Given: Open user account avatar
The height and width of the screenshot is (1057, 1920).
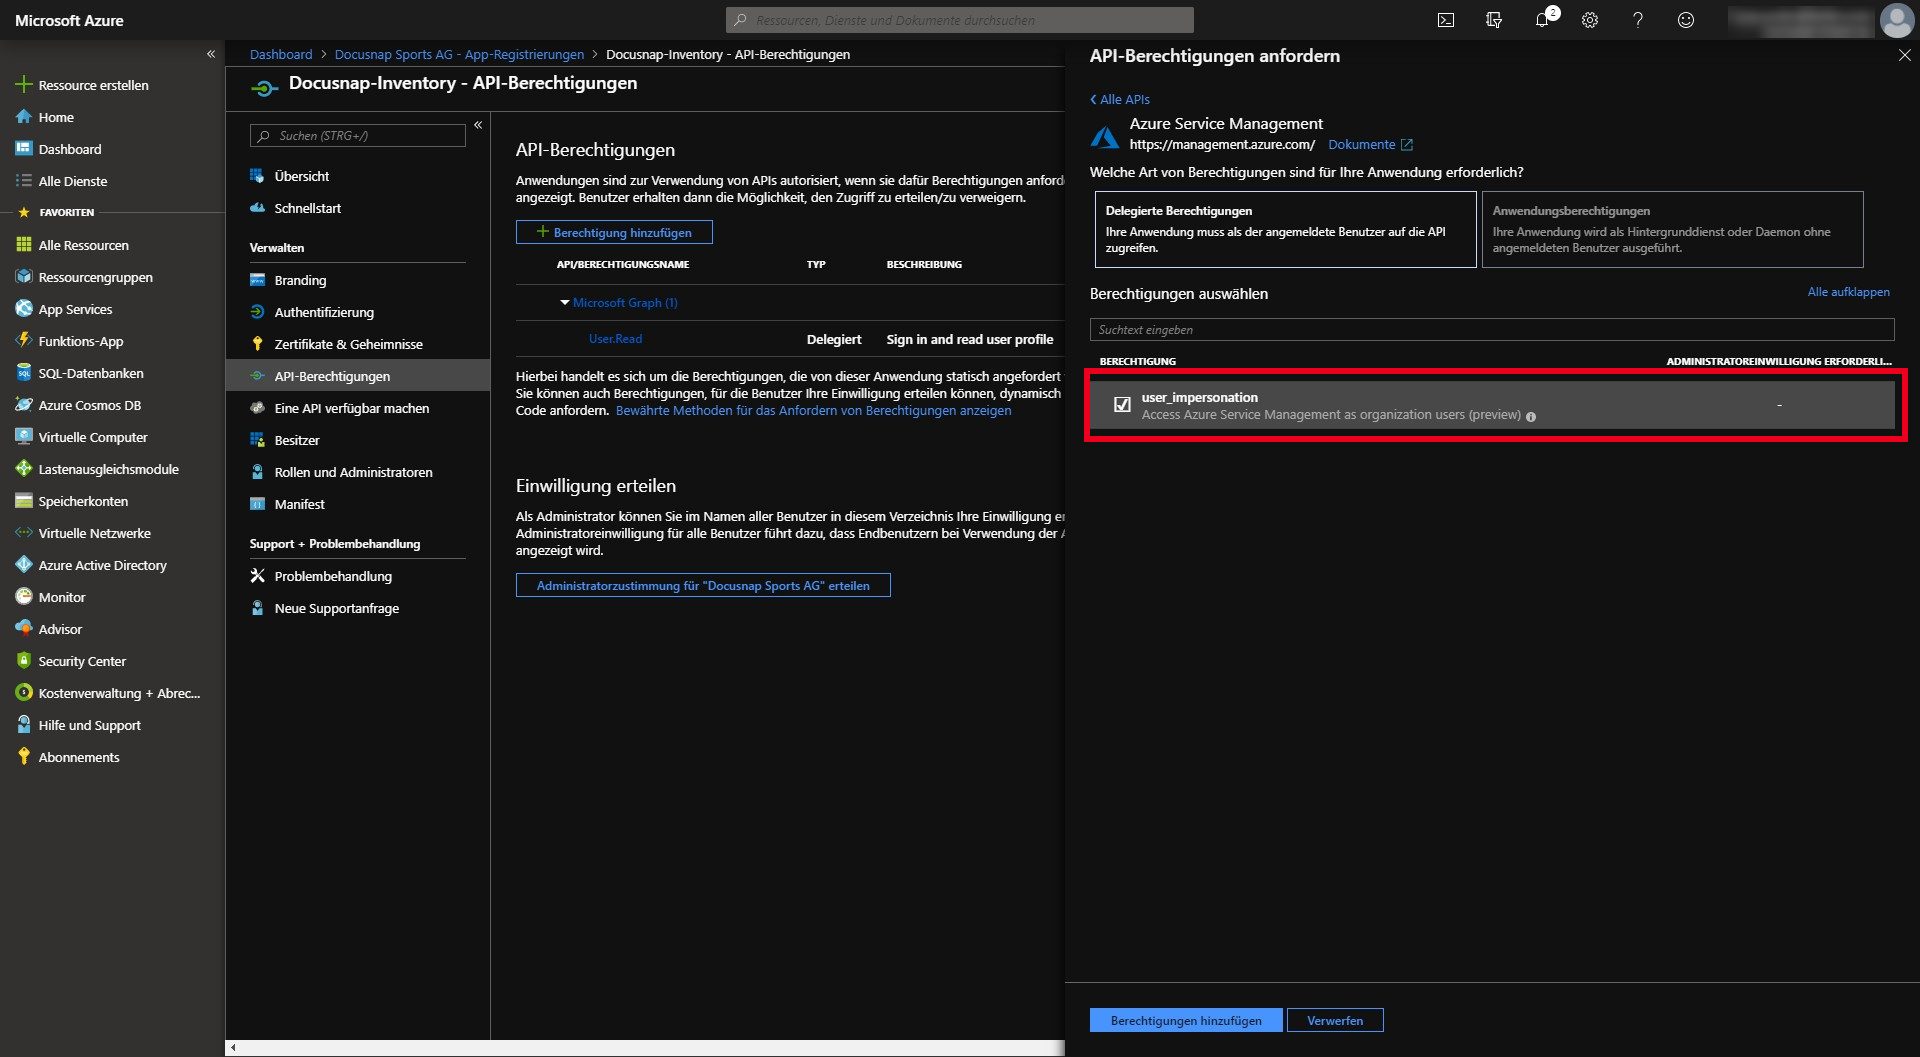Looking at the screenshot, I should point(1896,20).
